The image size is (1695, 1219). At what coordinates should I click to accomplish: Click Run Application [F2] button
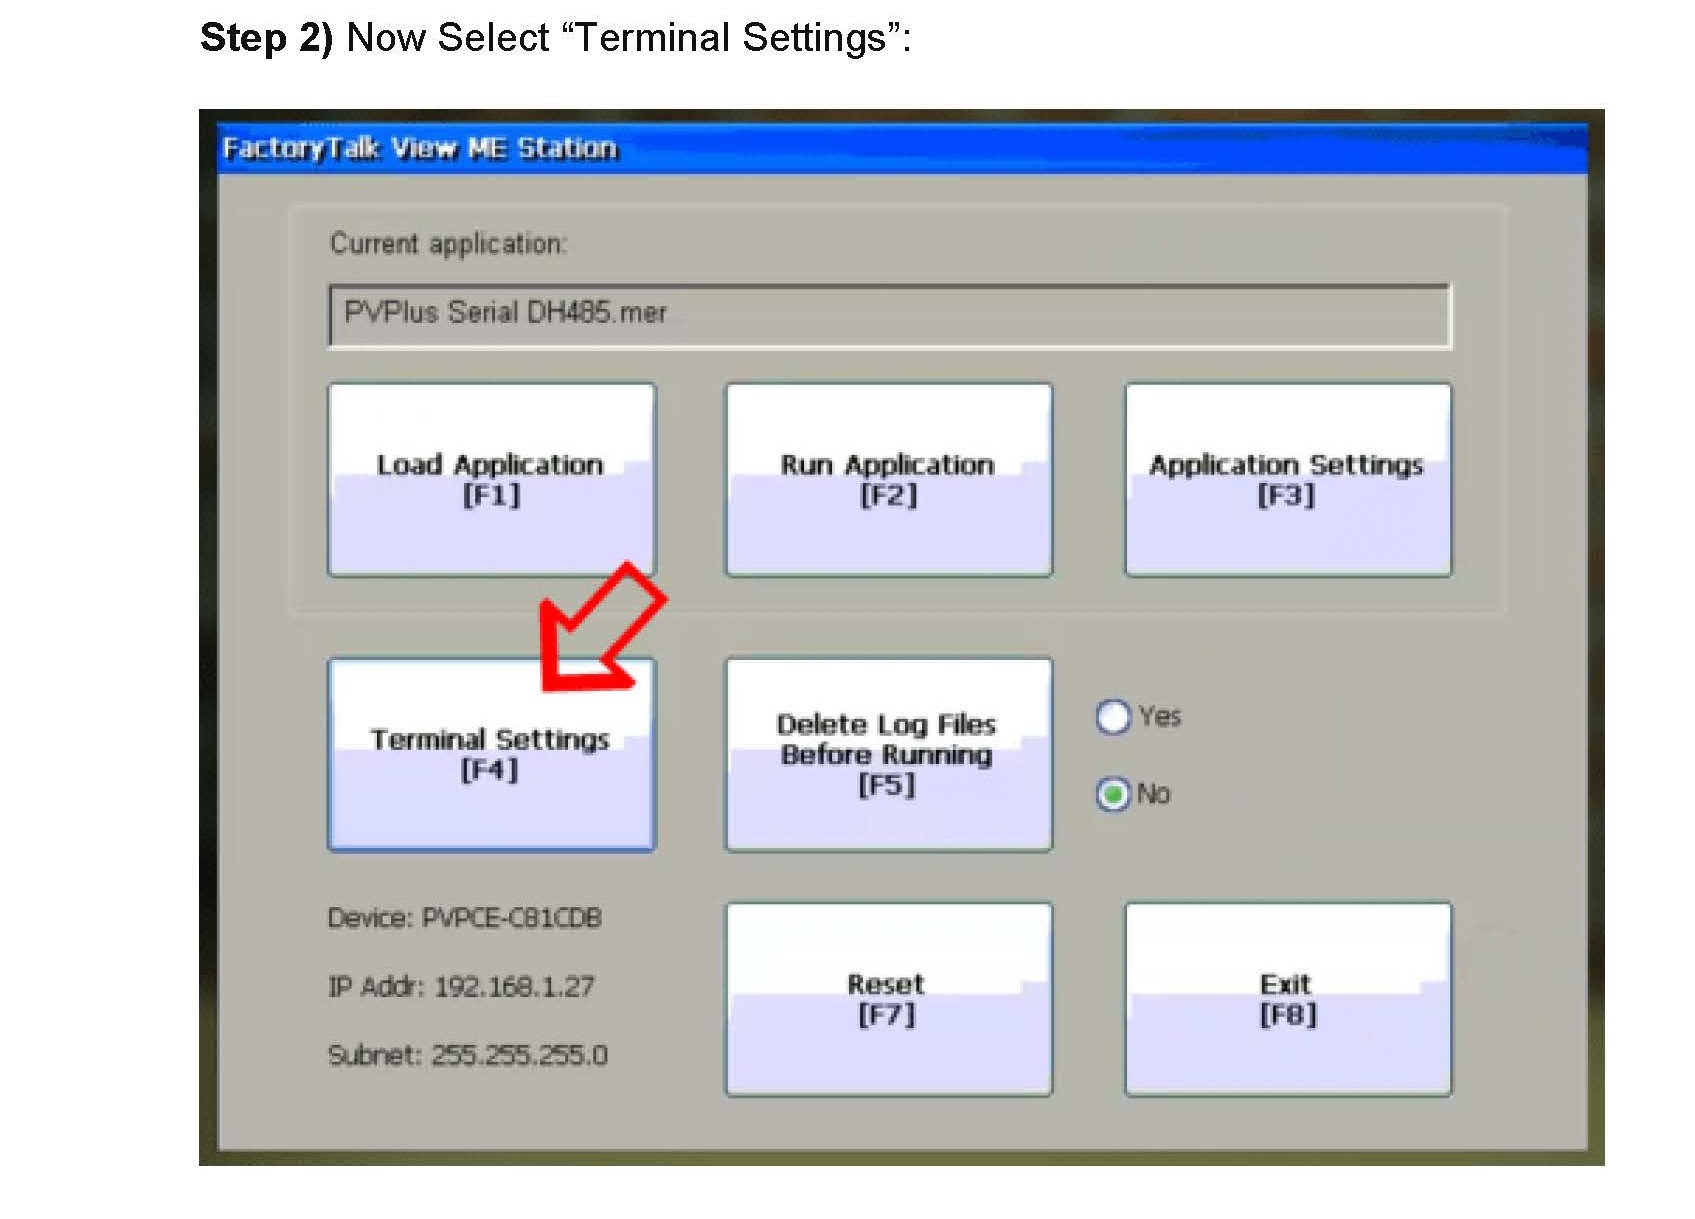click(888, 480)
